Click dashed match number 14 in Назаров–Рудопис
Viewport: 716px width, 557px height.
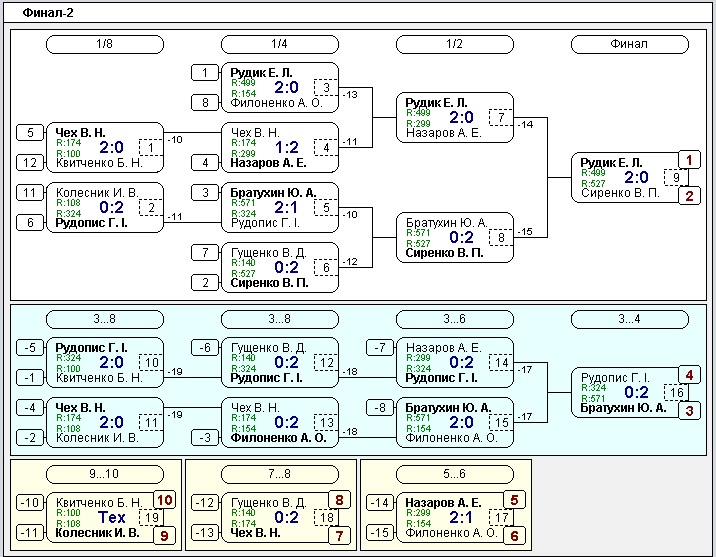tap(501, 363)
